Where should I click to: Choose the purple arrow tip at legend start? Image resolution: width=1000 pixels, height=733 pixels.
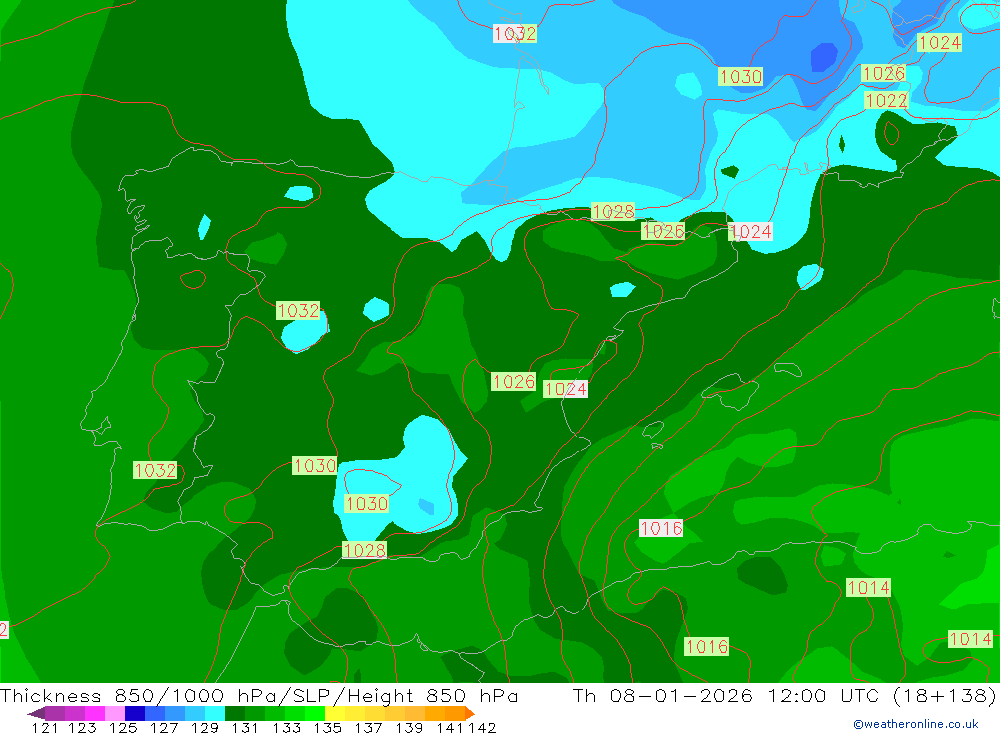(x=36, y=713)
